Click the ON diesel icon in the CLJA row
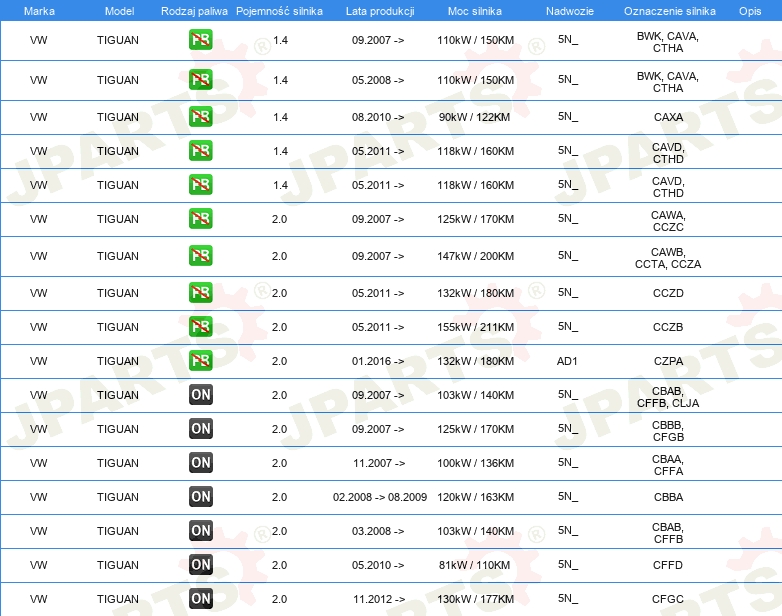The width and height of the screenshot is (782, 616). tap(200, 395)
